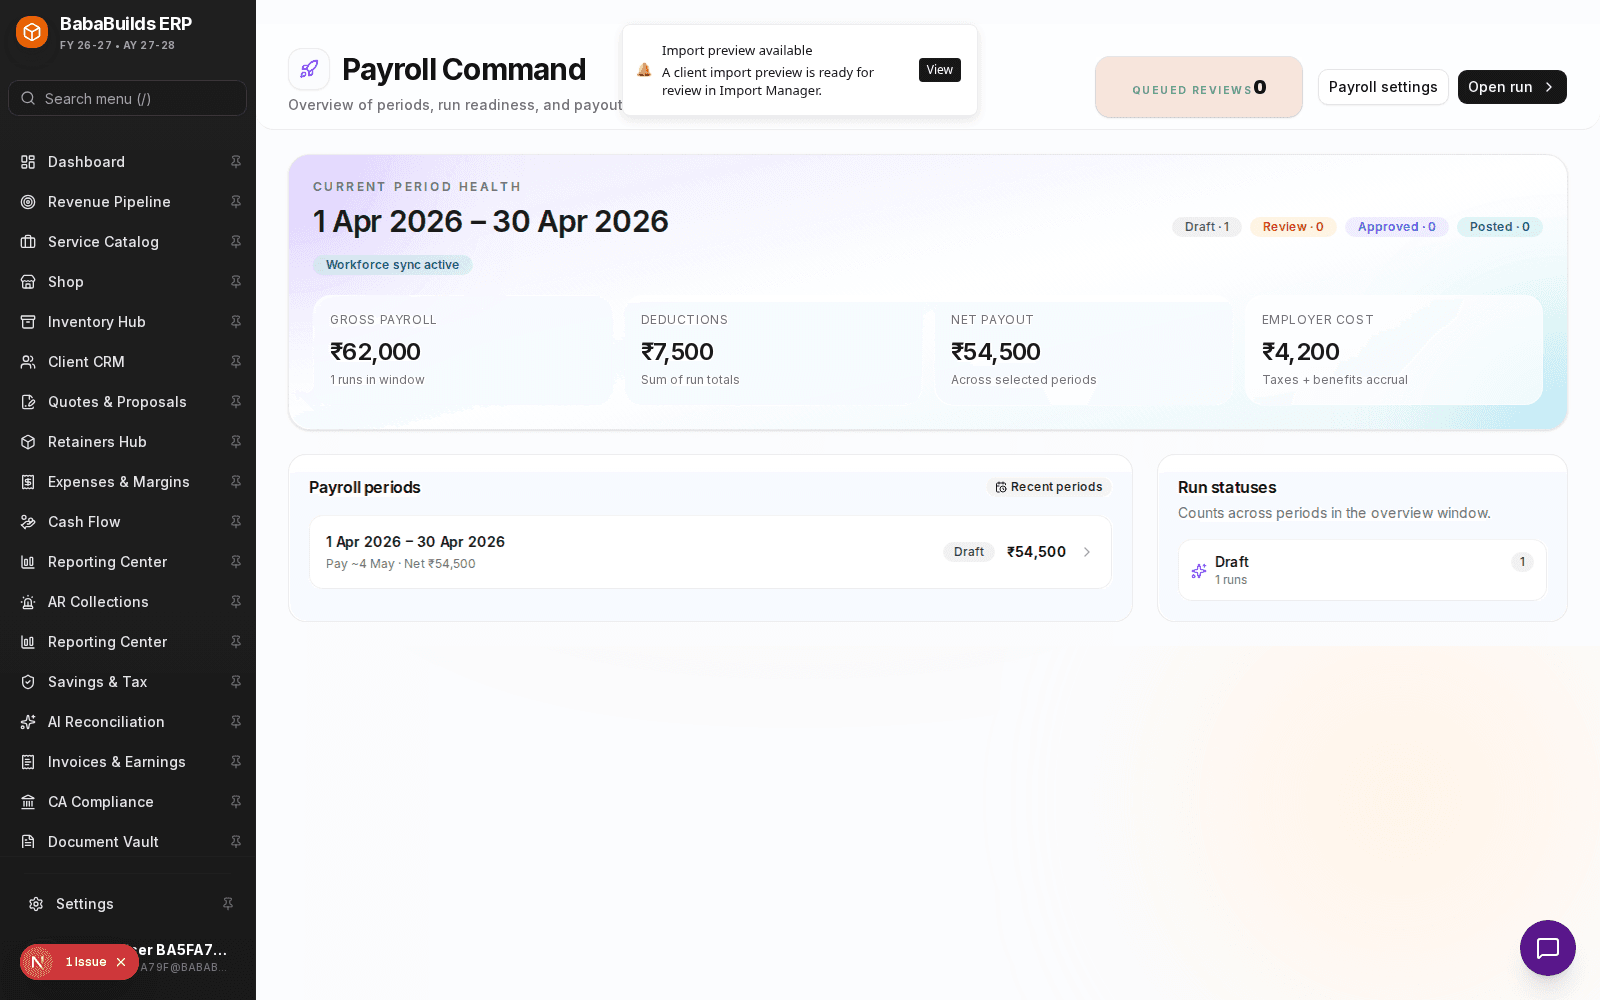This screenshot has height=1000, width=1600.
Task: Click the Service Catalog briefcase icon
Action: tap(28, 242)
